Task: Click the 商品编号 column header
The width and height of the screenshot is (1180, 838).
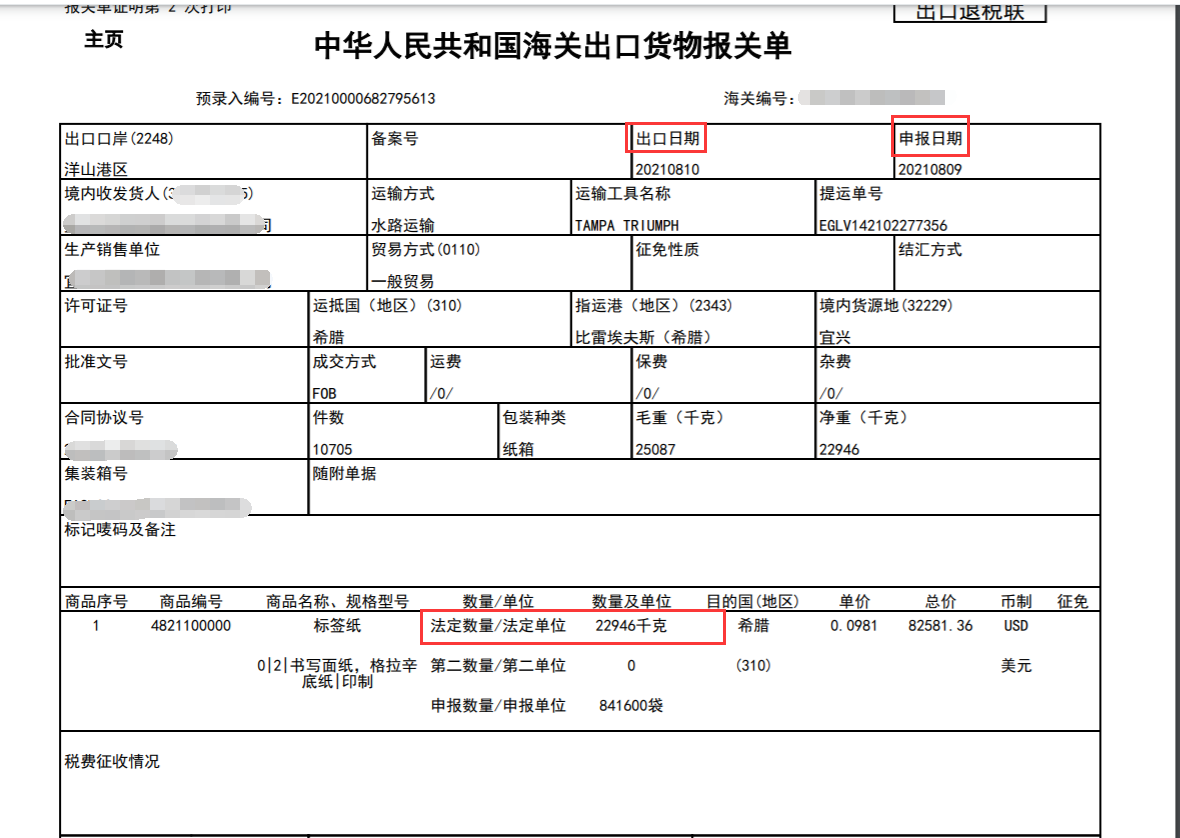Action: 191,601
